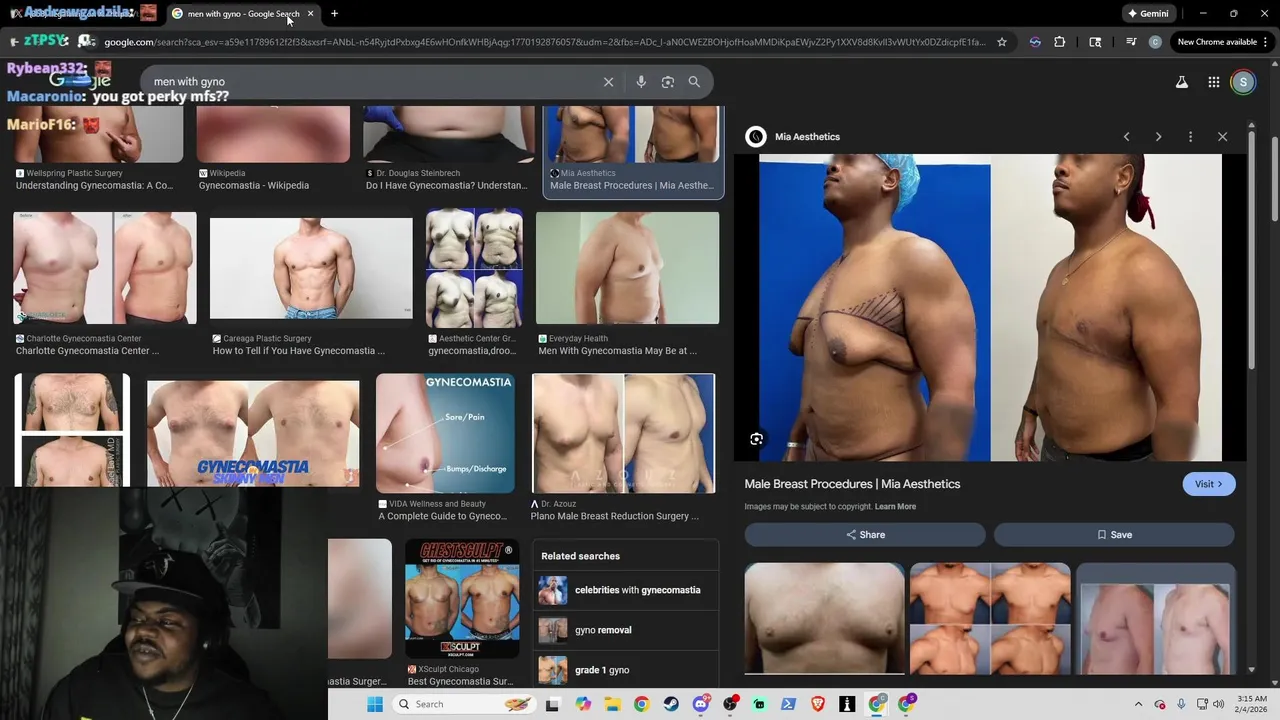1280x720 pixels.
Task: Open File Explorer from taskbar
Action: pyautogui.click(x=612, y=704)
